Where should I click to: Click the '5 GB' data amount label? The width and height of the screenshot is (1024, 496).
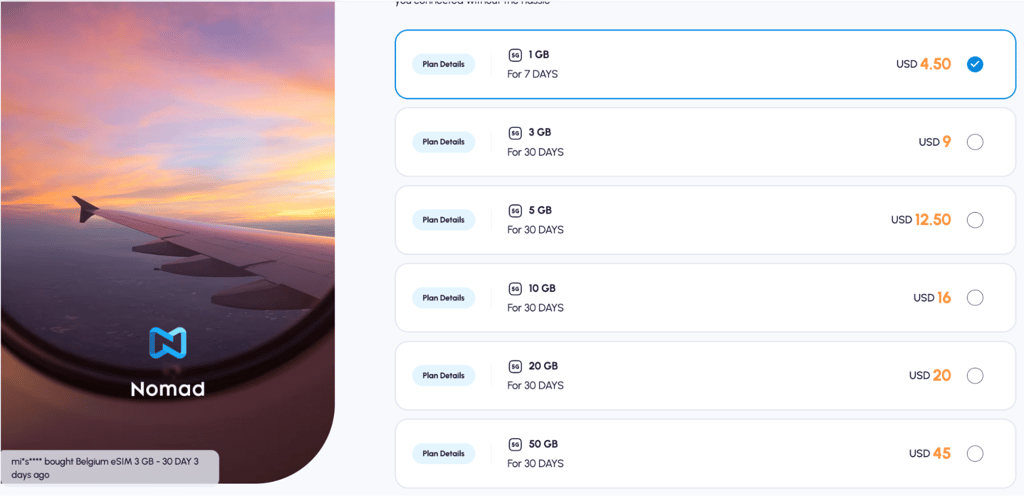[x=540, y=210]
